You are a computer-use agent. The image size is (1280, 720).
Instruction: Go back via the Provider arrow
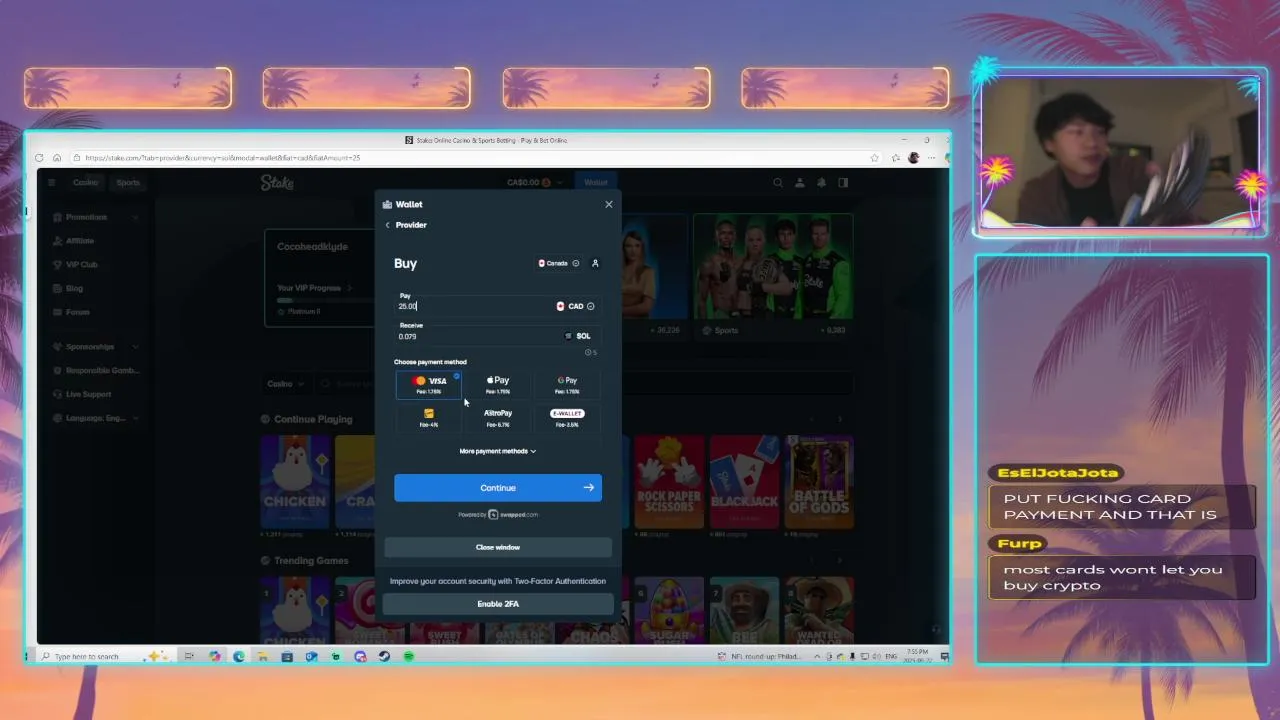388,225
